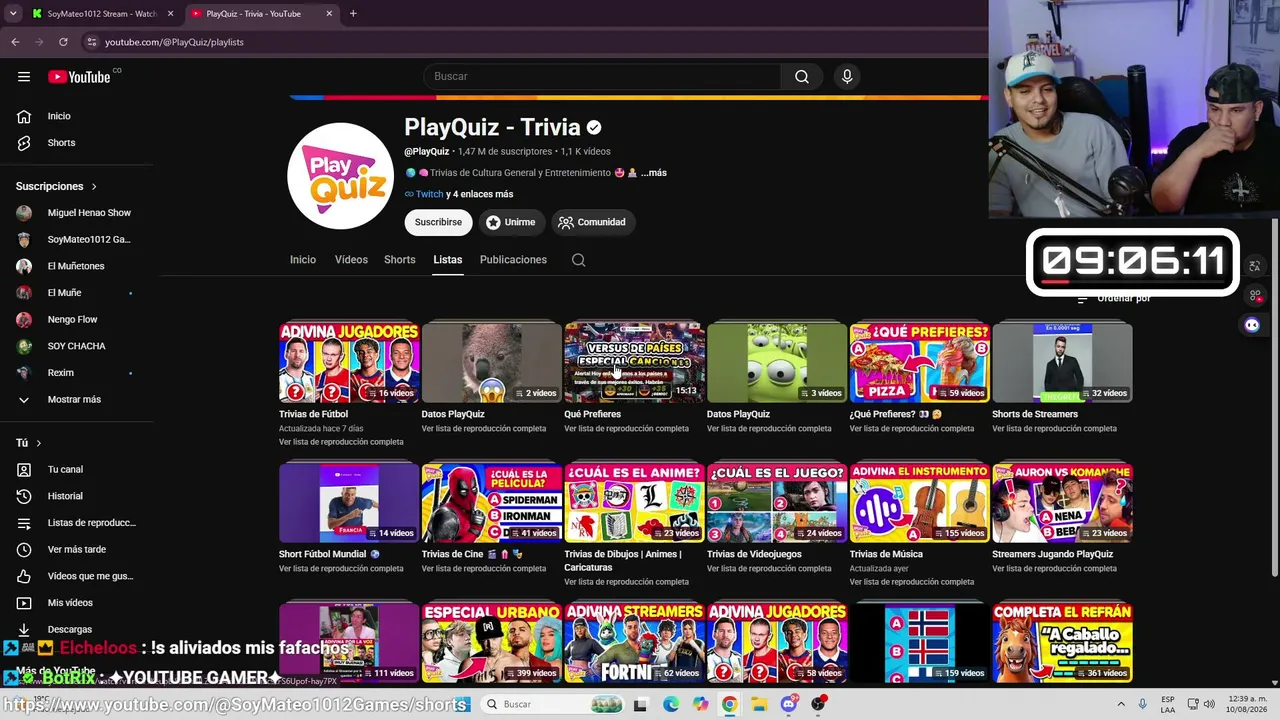Open Copilot from the taskbar

click(700, 704)
